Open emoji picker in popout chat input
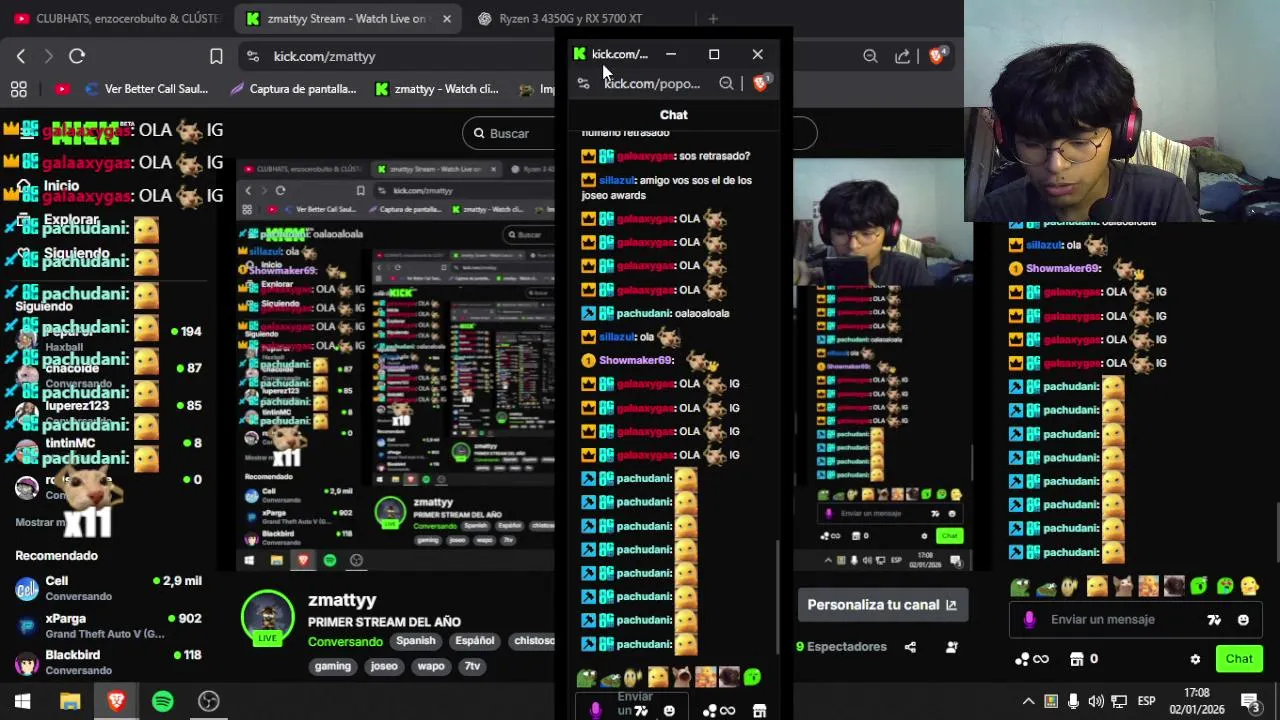Image resolution: width=1280 pixels, height=720 pixels. pos(669,711)
